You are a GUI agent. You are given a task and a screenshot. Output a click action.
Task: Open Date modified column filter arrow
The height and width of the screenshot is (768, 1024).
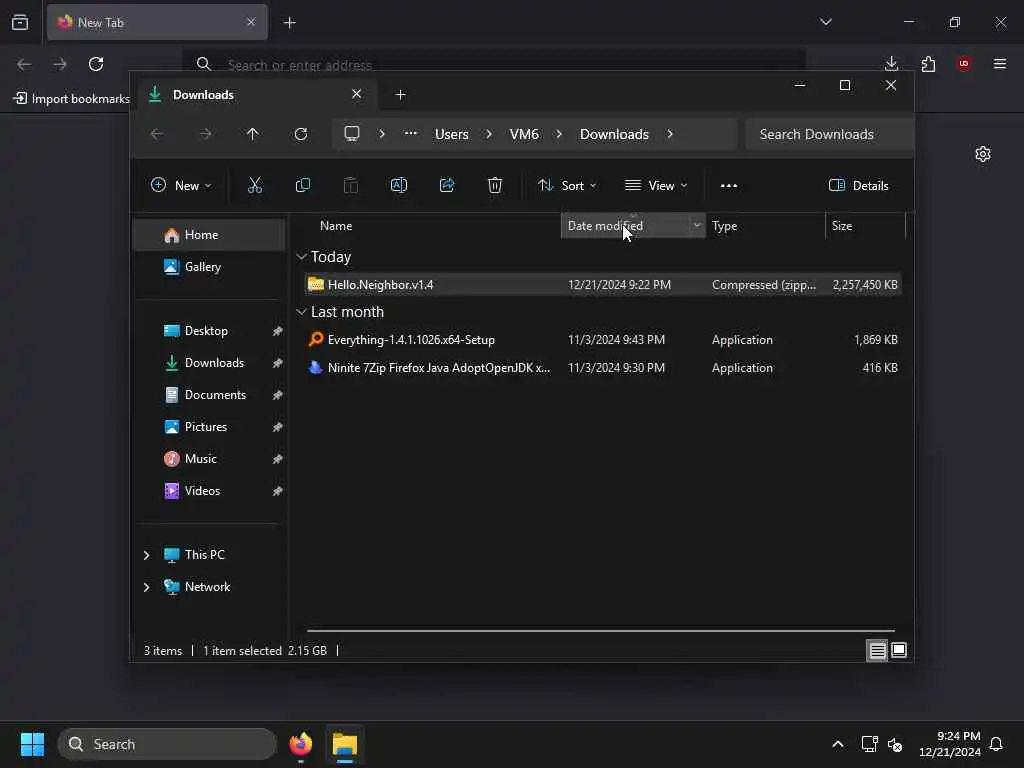point(697,225)
